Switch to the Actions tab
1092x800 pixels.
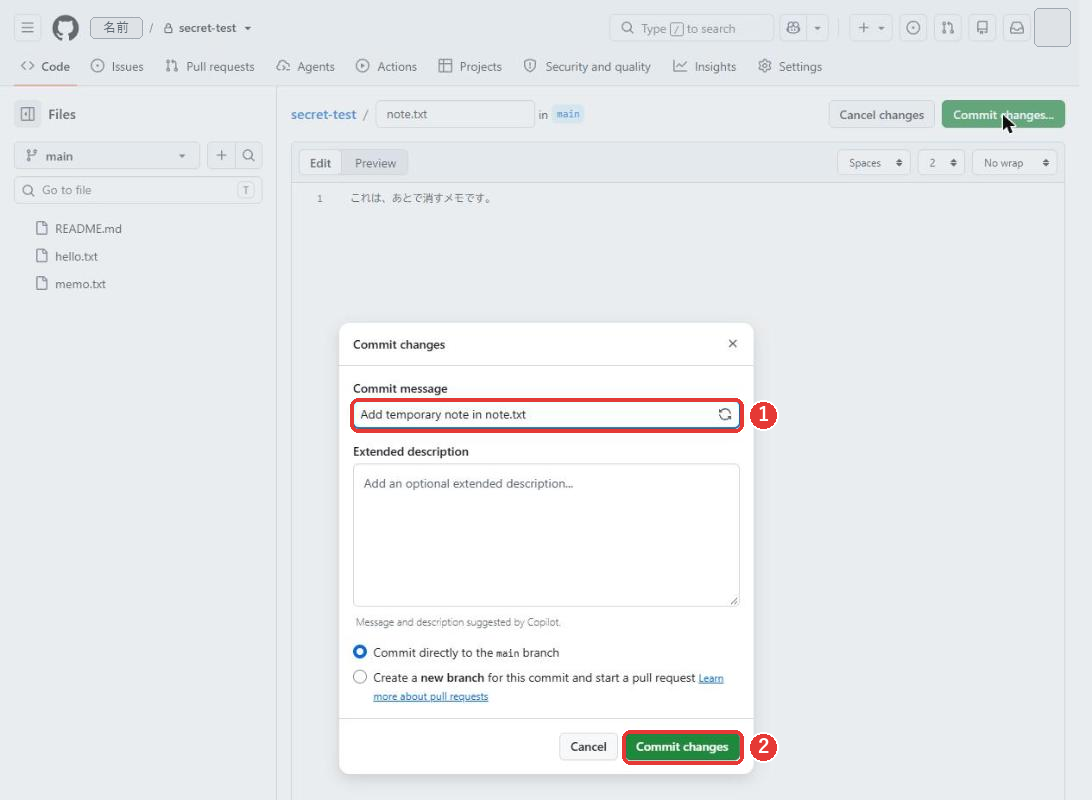tap(386, 66)
